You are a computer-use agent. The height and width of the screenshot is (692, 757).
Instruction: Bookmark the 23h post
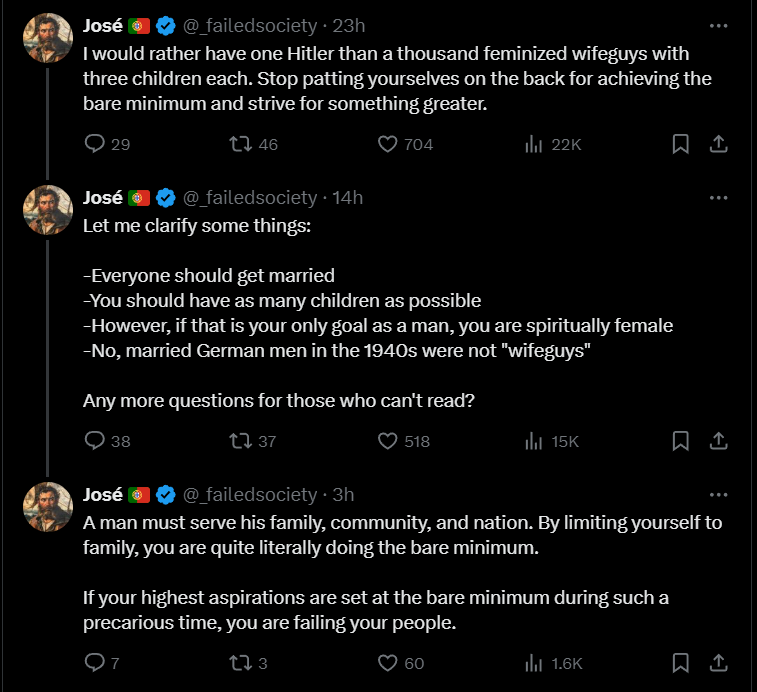click(x=681, y=144)
